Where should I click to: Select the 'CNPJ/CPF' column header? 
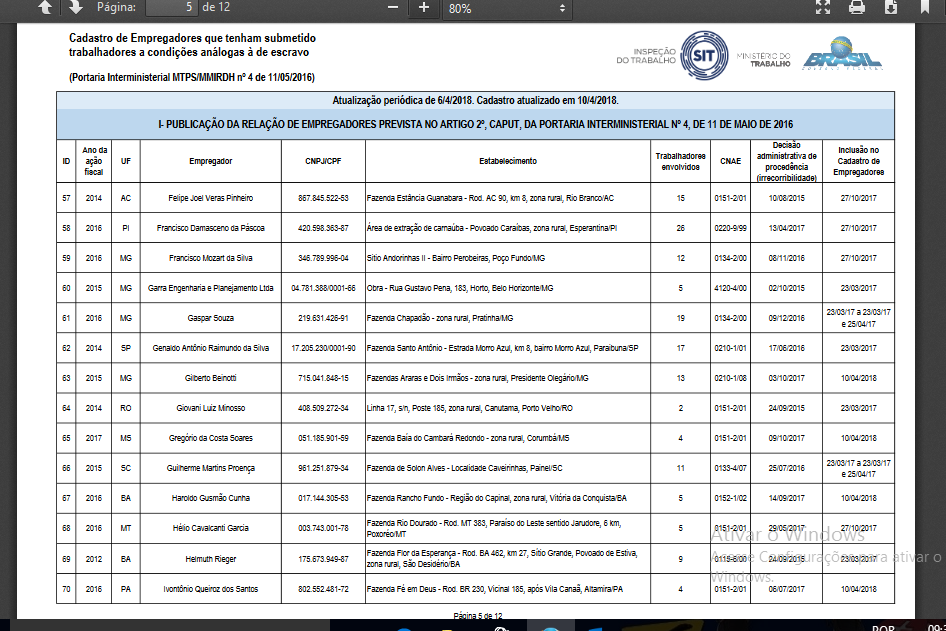[323, 161]
